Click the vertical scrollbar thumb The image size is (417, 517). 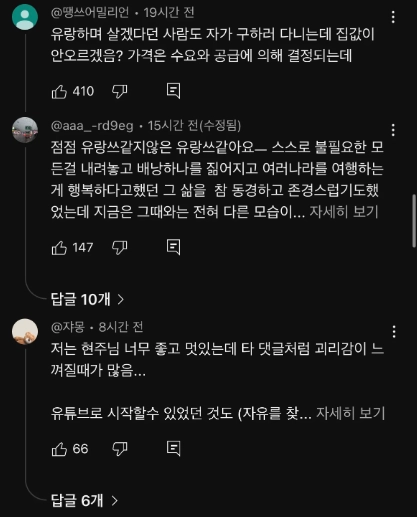tap(414, 221)
